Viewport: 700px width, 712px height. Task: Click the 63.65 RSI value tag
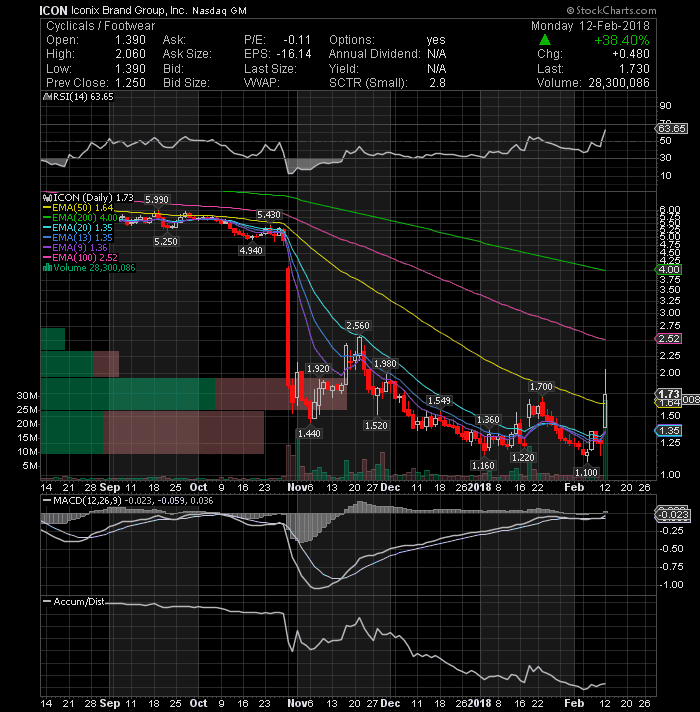tap(671, 129)
